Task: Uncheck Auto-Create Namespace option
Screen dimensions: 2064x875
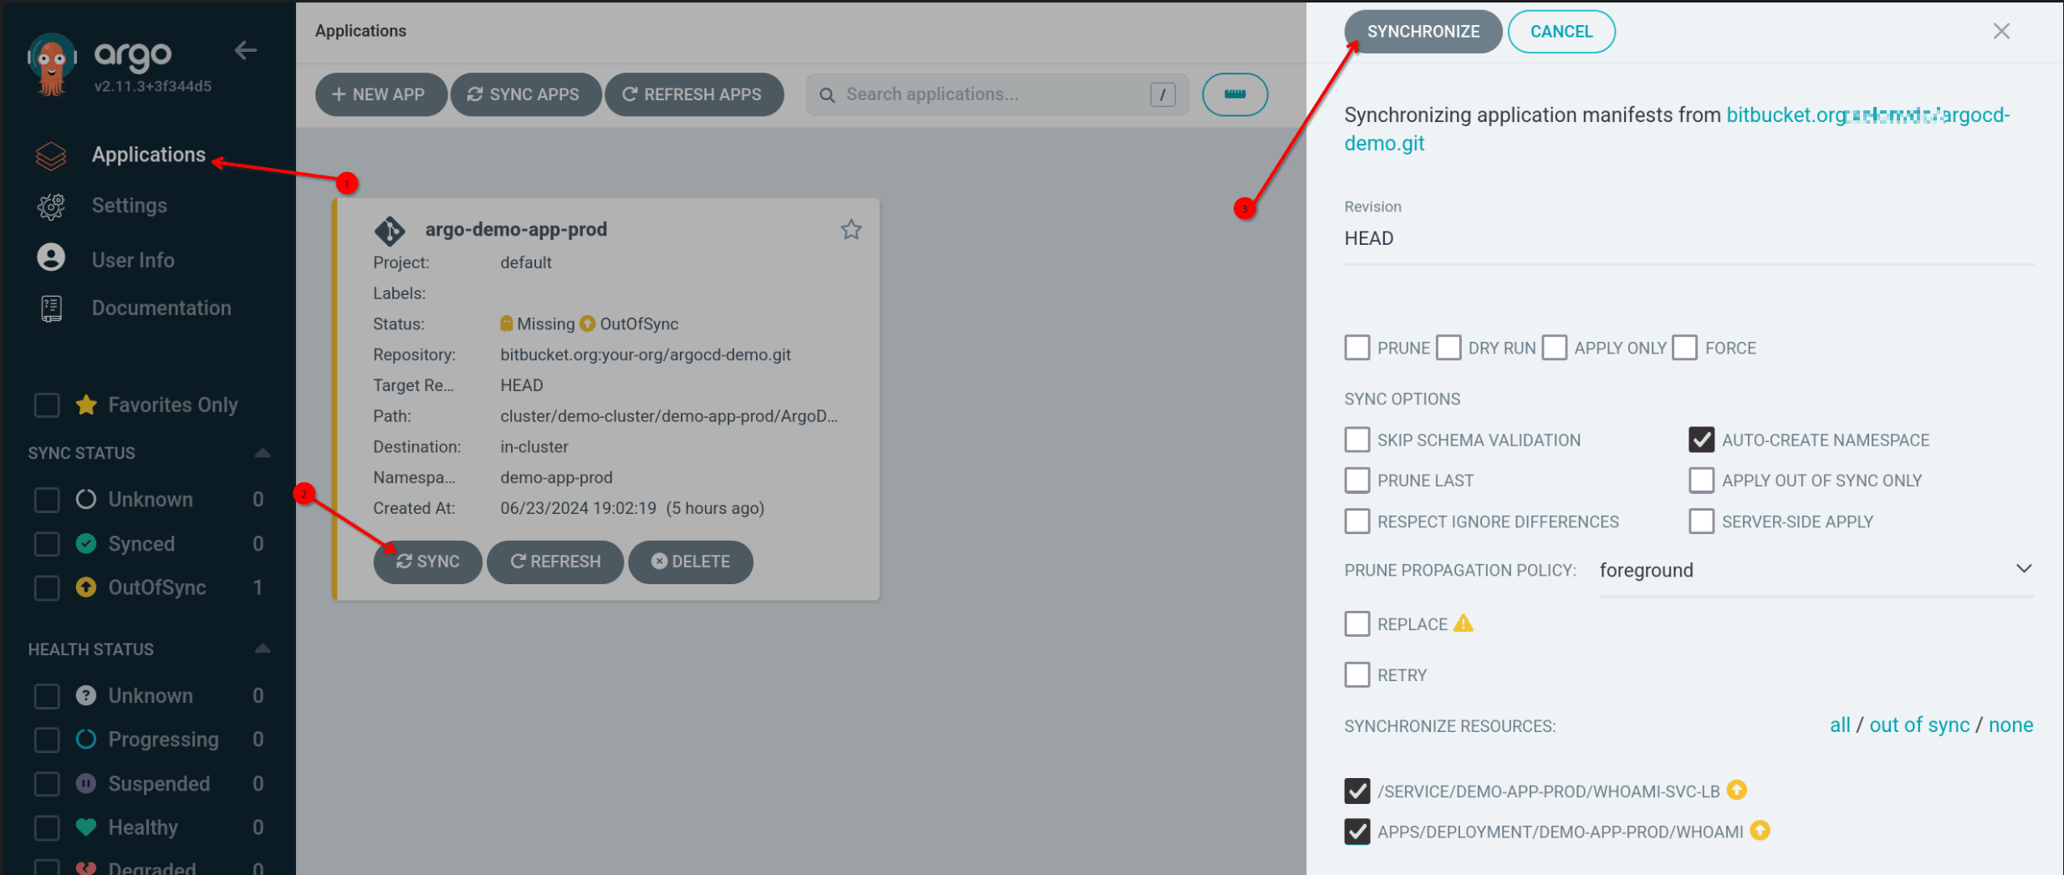Action: click(1701, 440)
